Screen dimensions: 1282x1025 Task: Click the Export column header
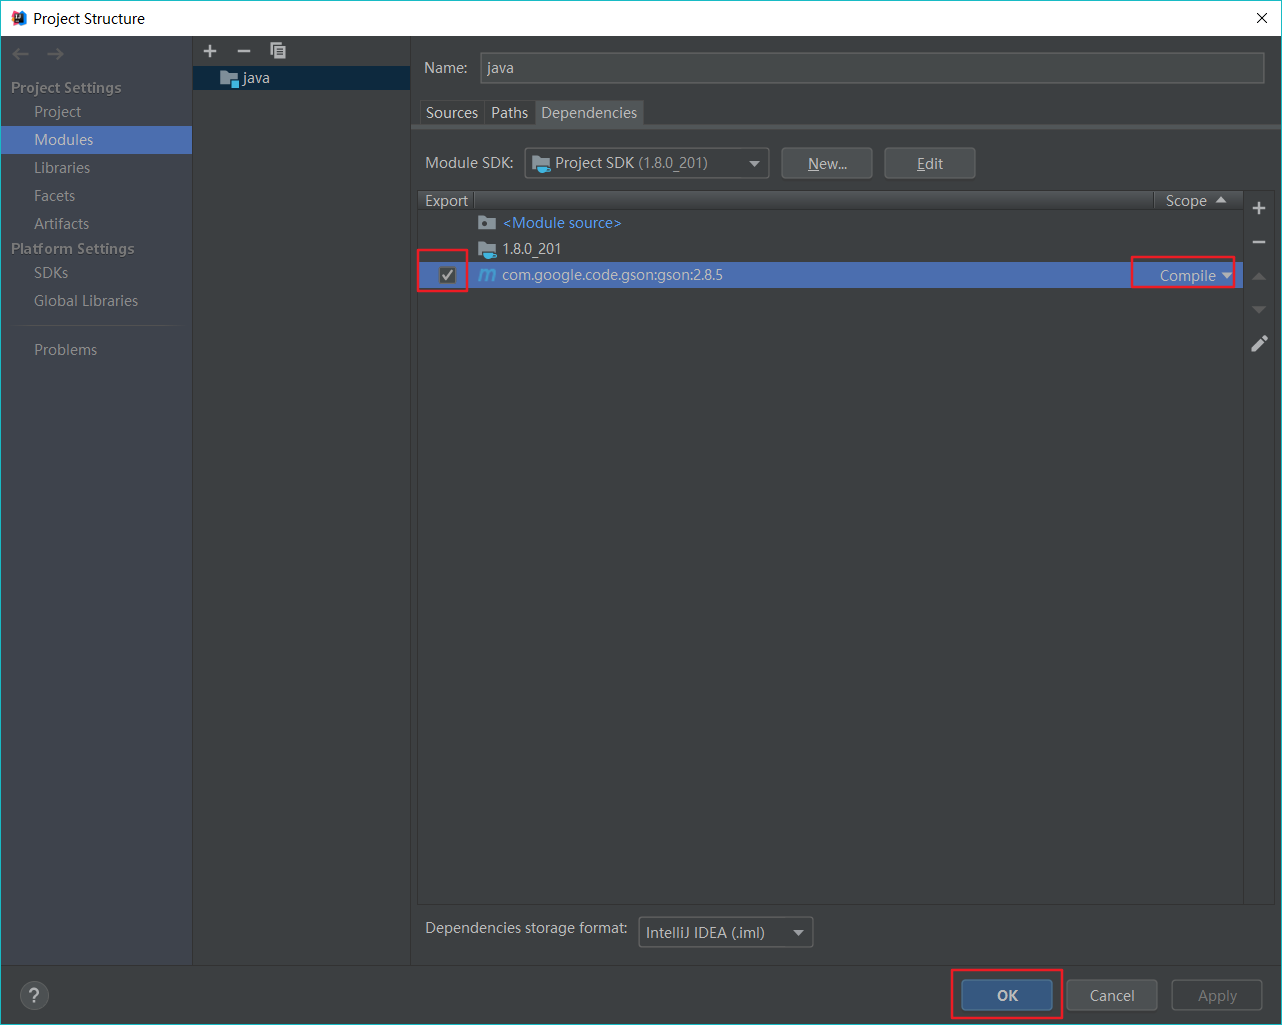446,201
